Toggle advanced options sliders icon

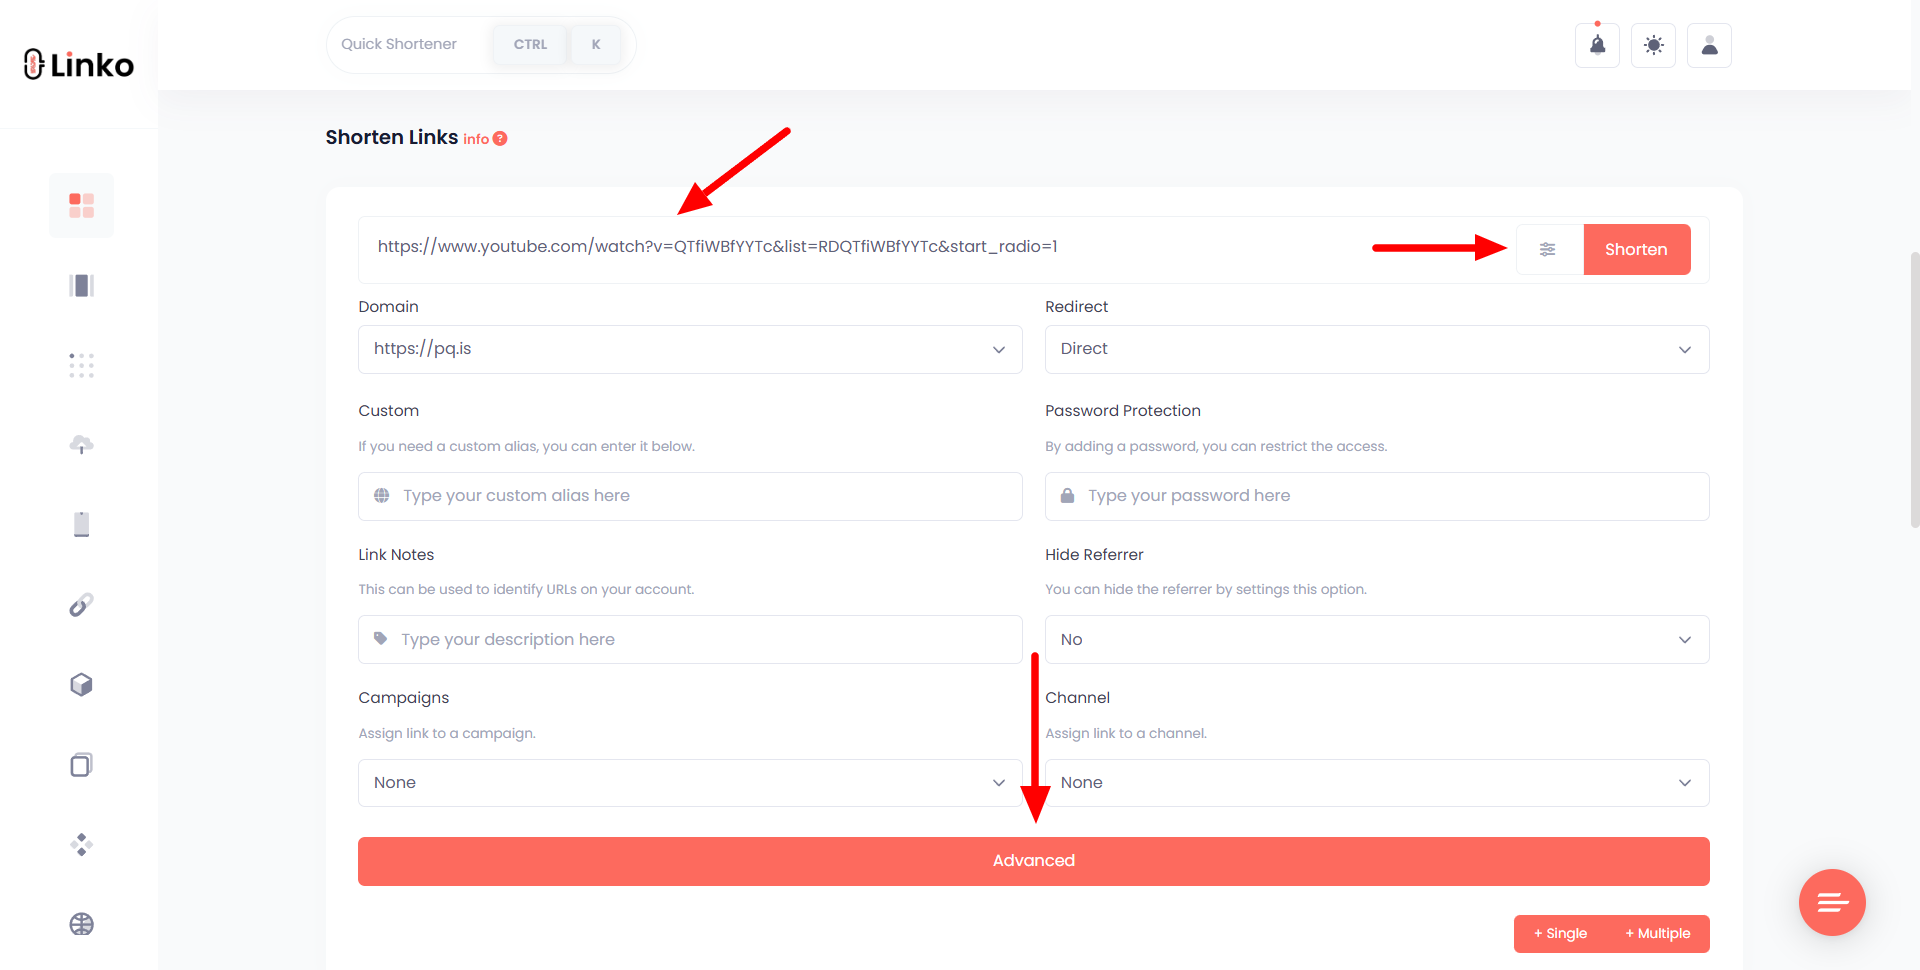click(x=1547, y=249)
